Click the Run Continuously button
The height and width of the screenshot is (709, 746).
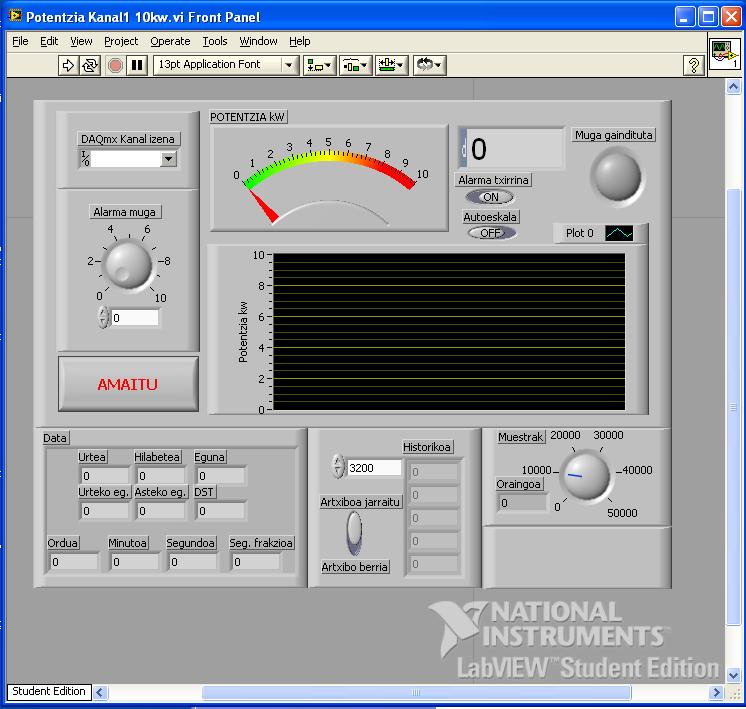coord(89,65)
